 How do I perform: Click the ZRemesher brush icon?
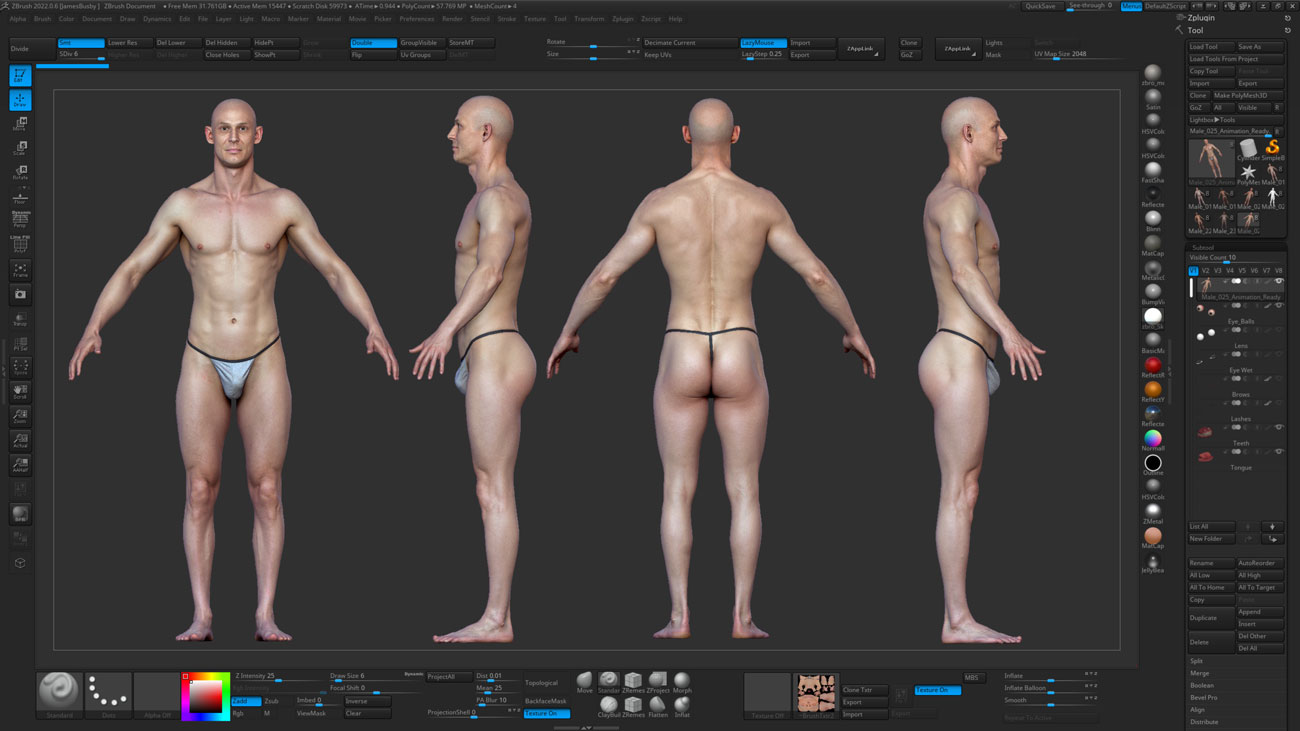[634, 681]
